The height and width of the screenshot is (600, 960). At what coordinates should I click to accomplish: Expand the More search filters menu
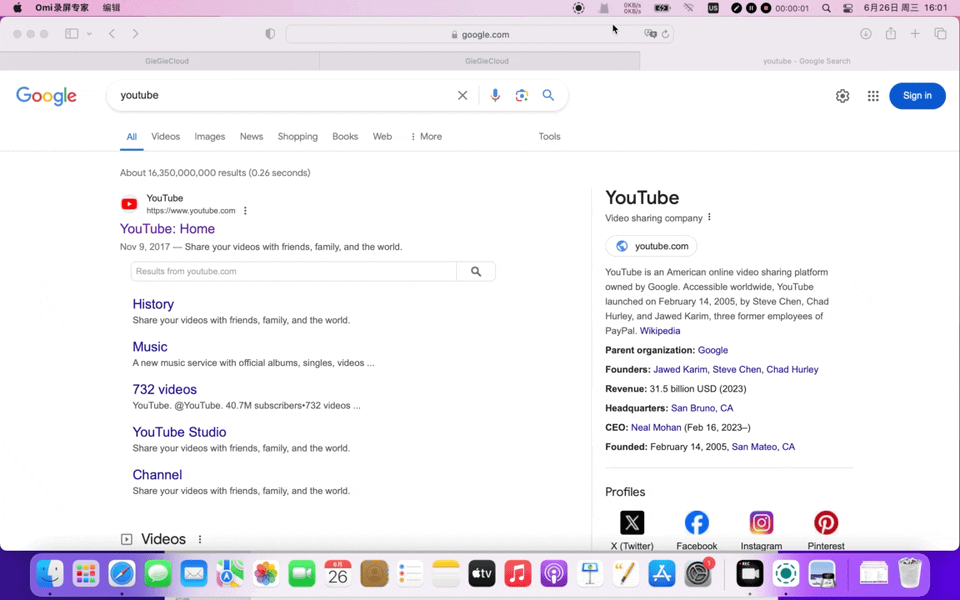pyautogui.click(x=426, y=137)
